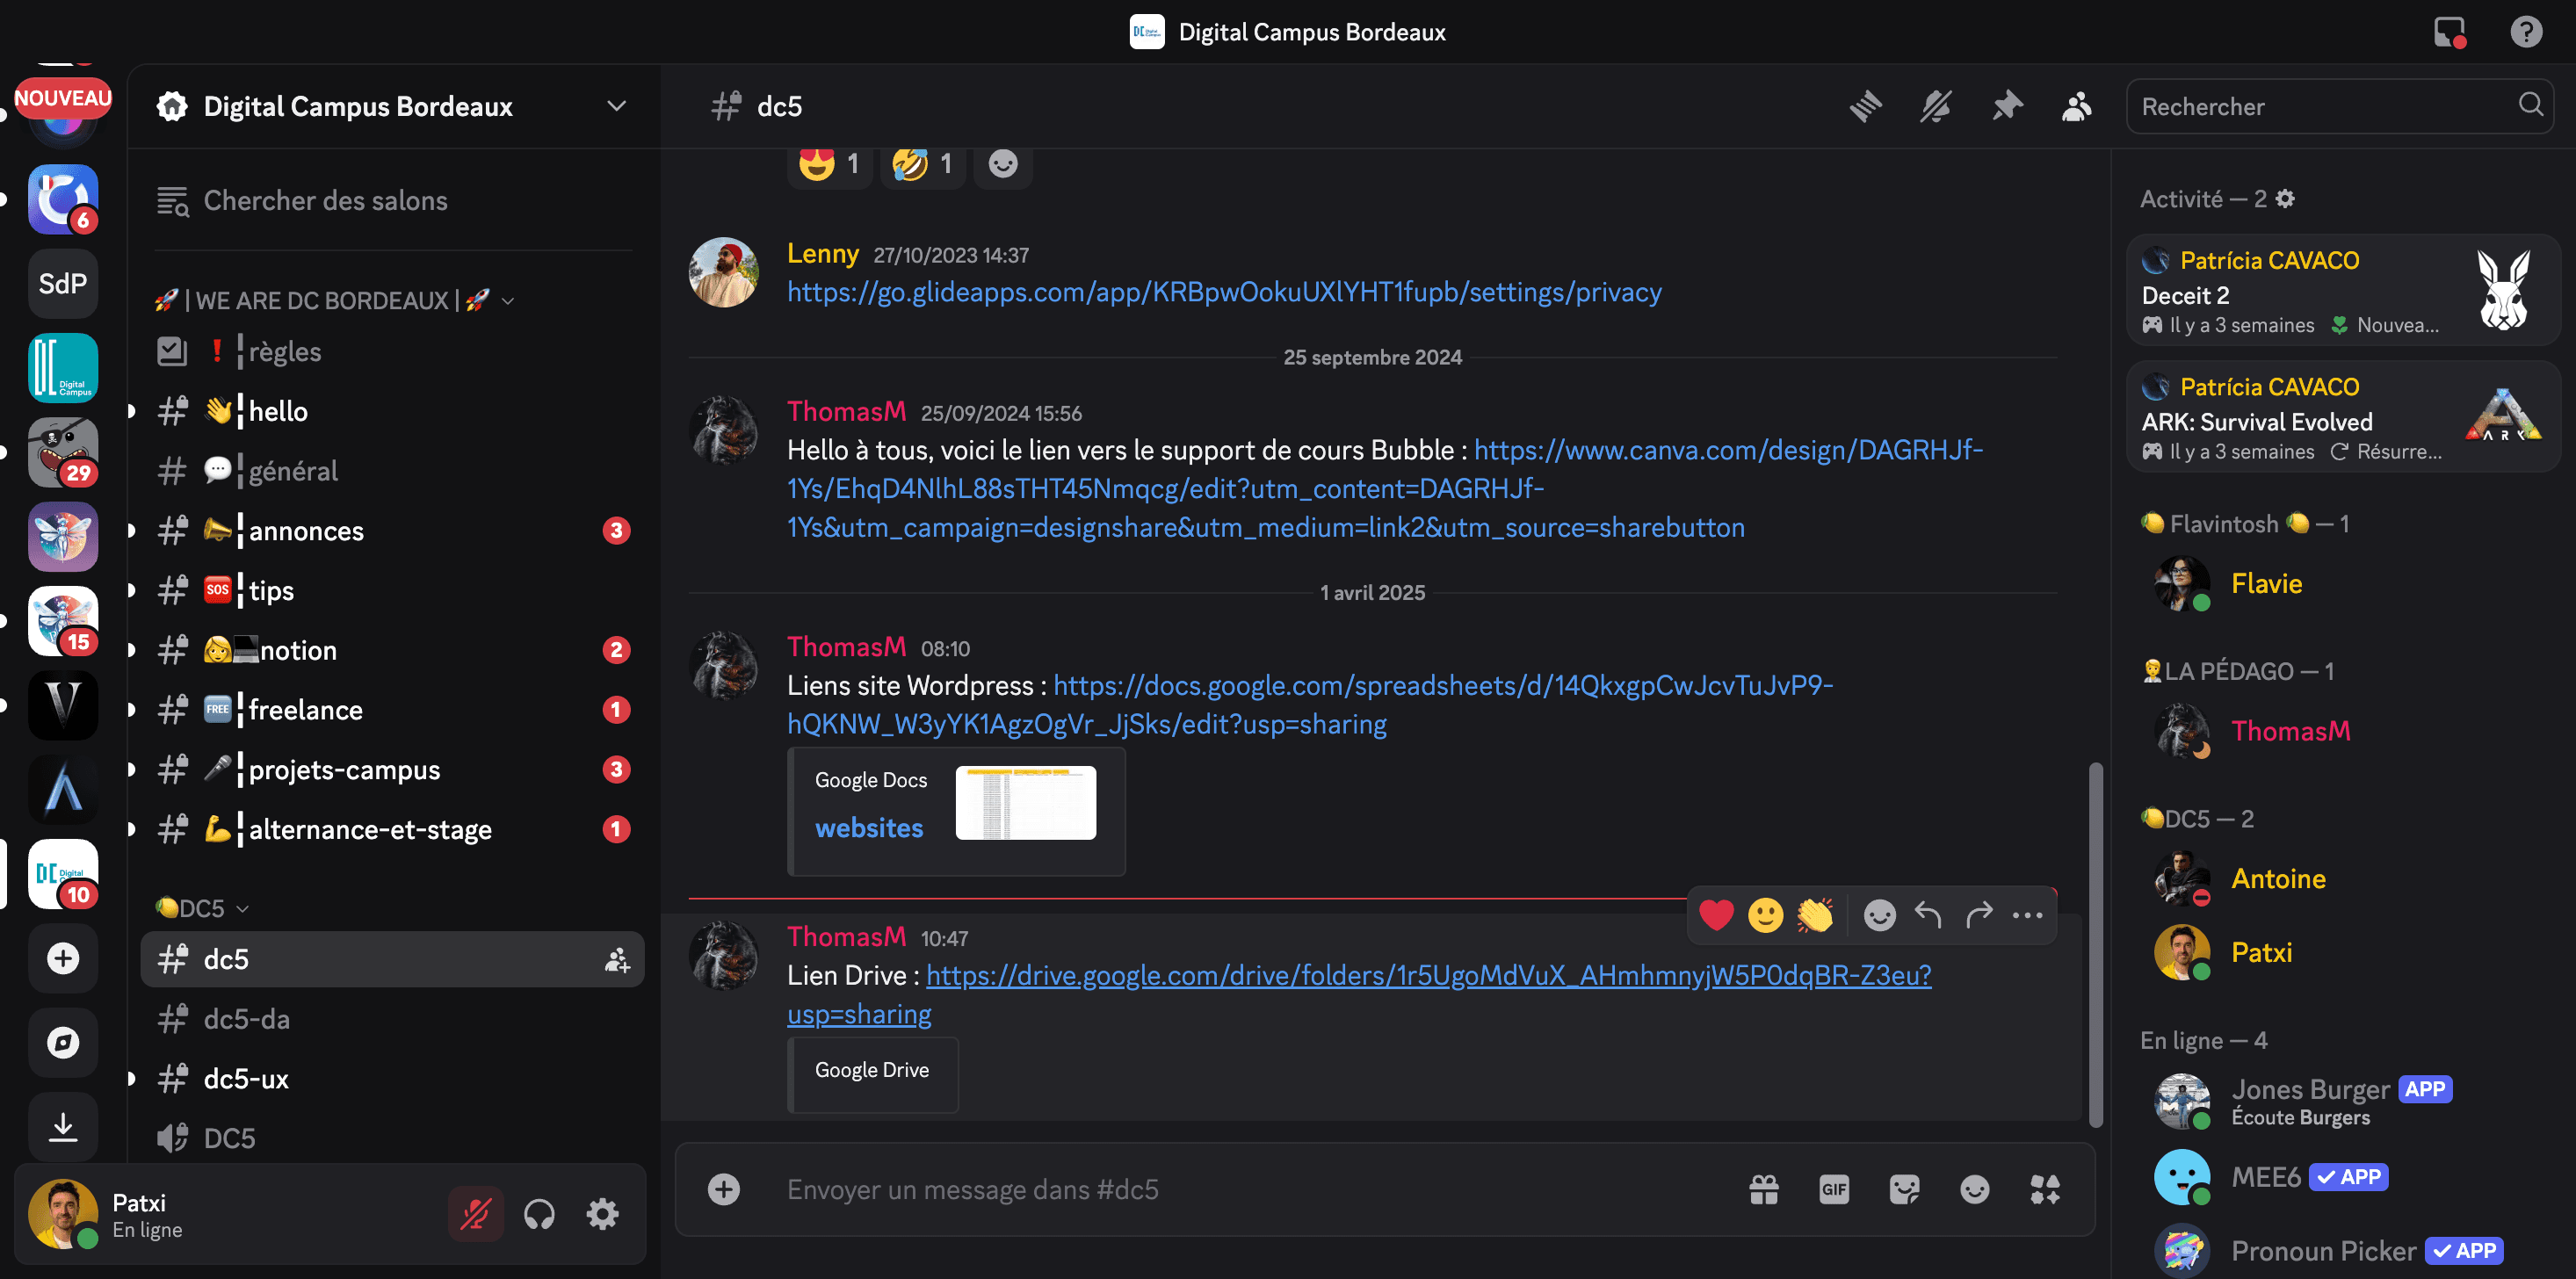
Task: React with heart to ThomasM message
Action: 1716,914
